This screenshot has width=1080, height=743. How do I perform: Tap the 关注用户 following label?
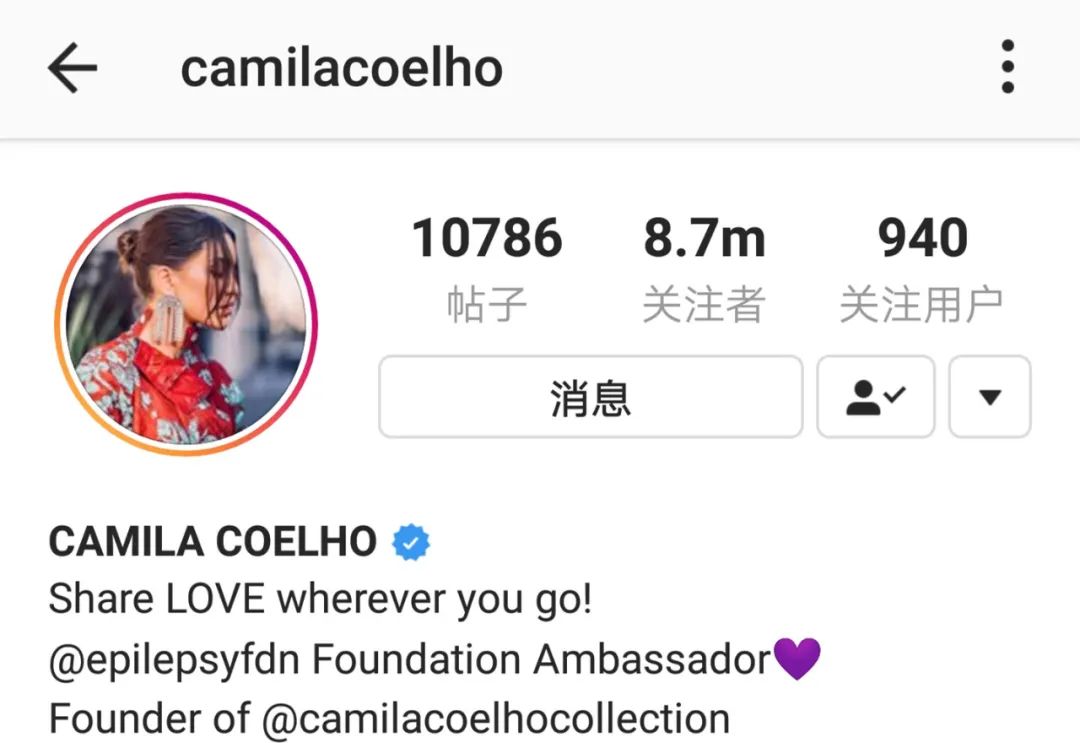click(922, 304)
